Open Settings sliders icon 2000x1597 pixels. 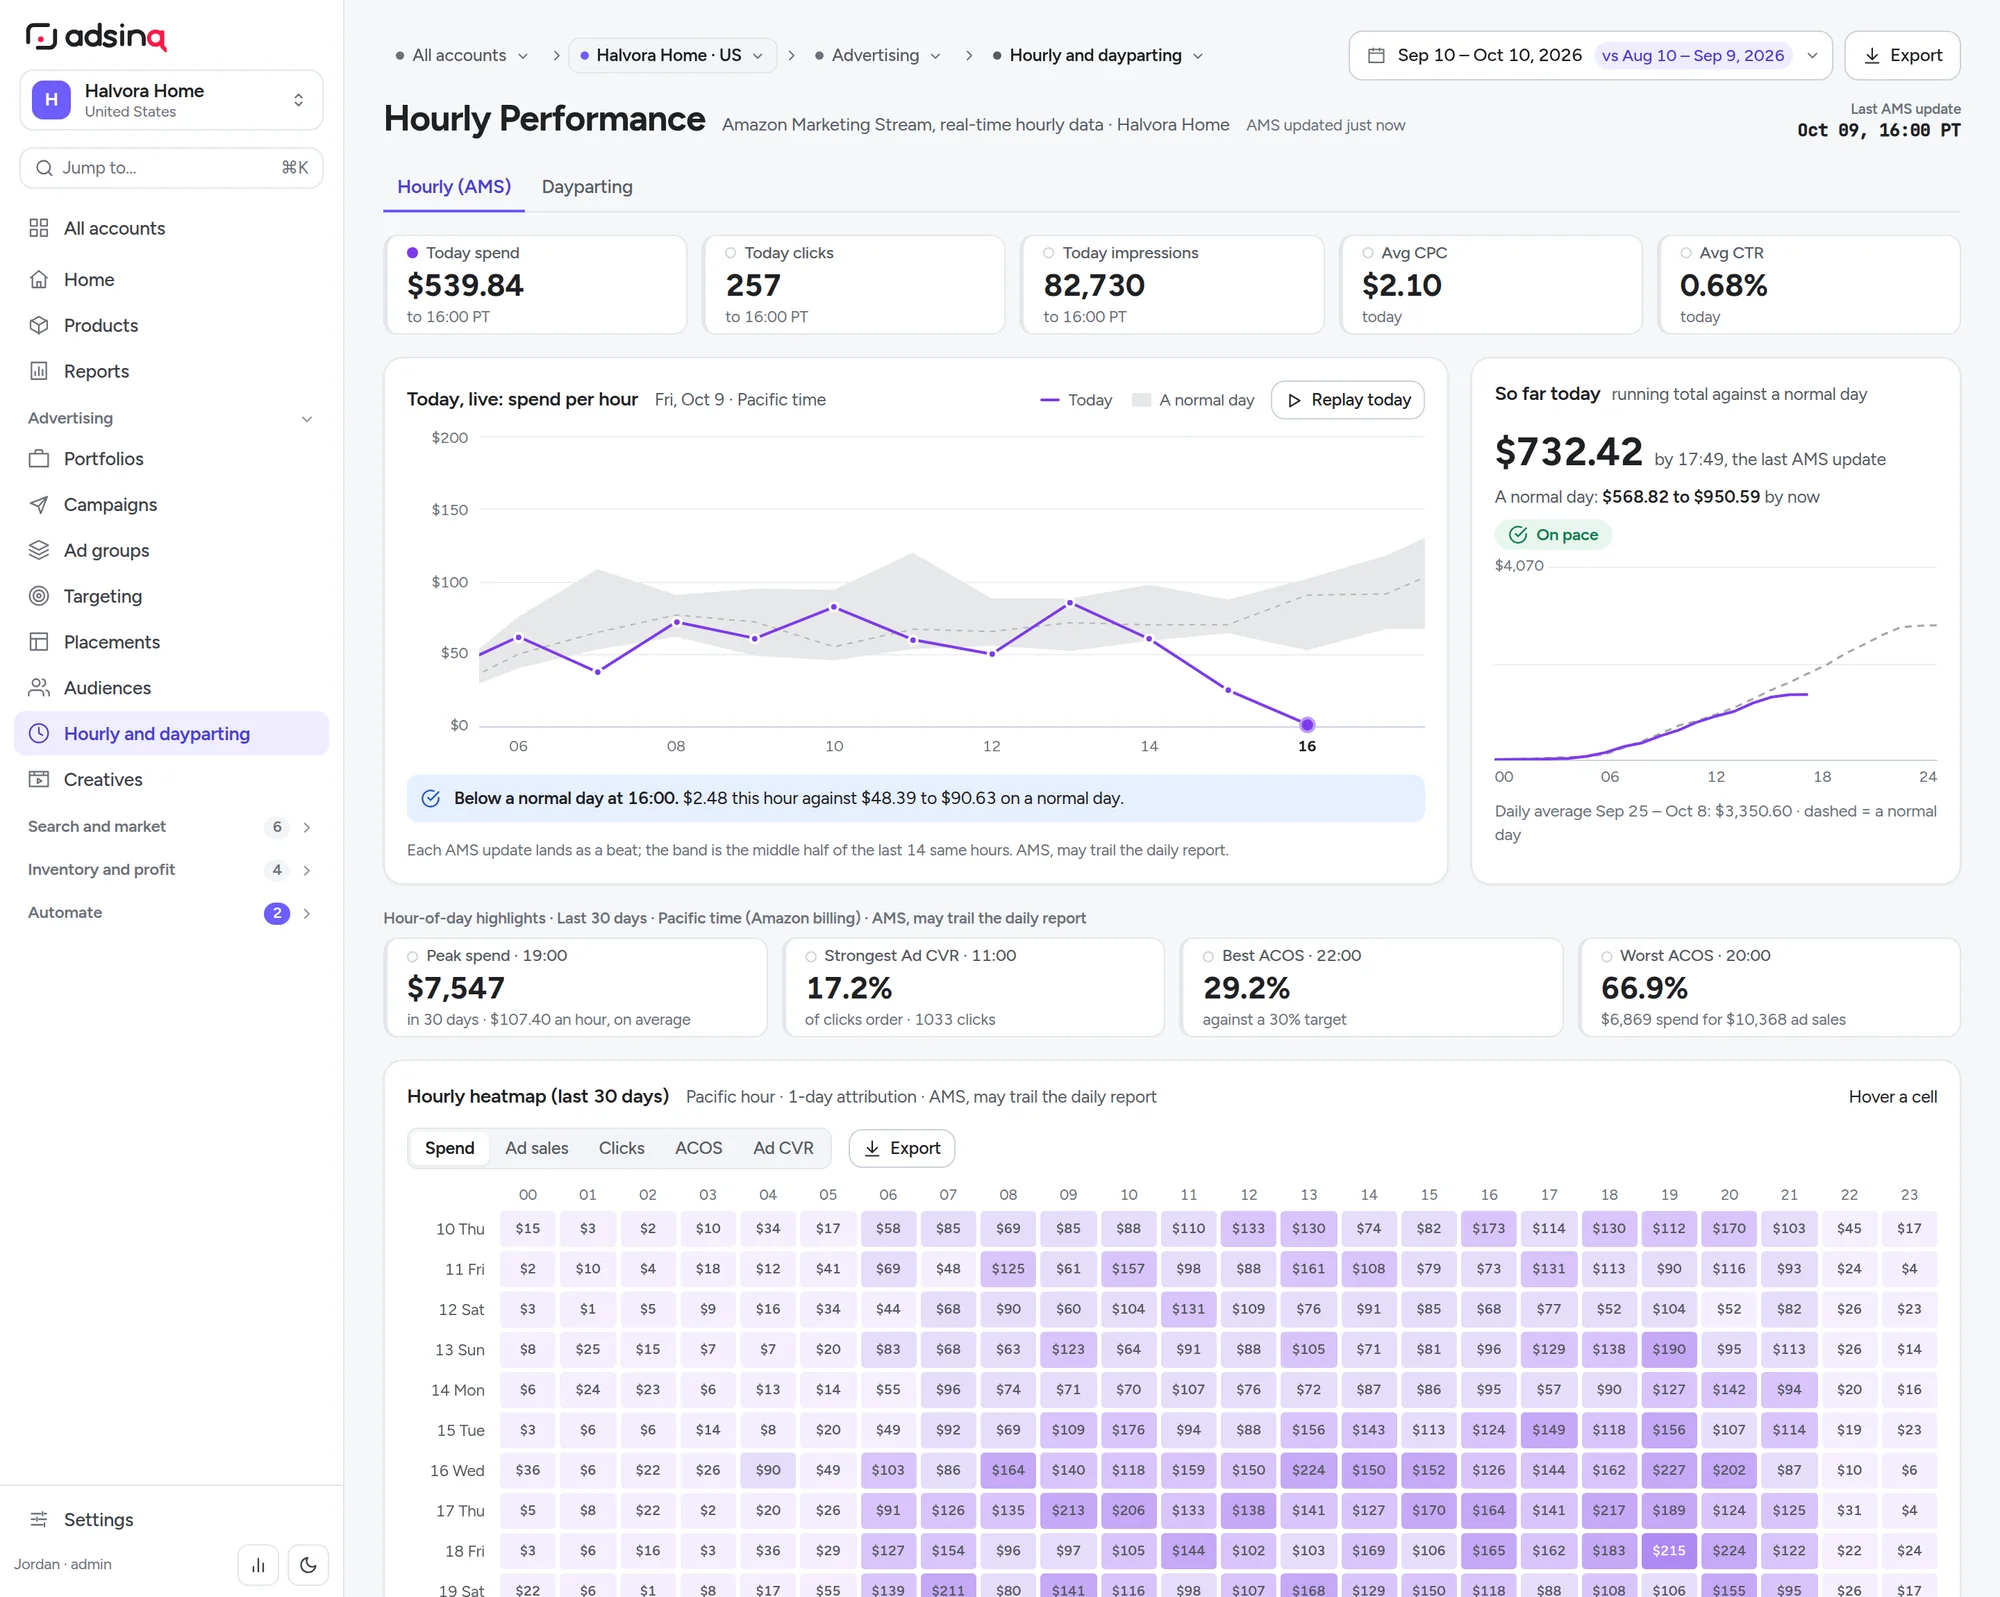tap(39, 1519)
